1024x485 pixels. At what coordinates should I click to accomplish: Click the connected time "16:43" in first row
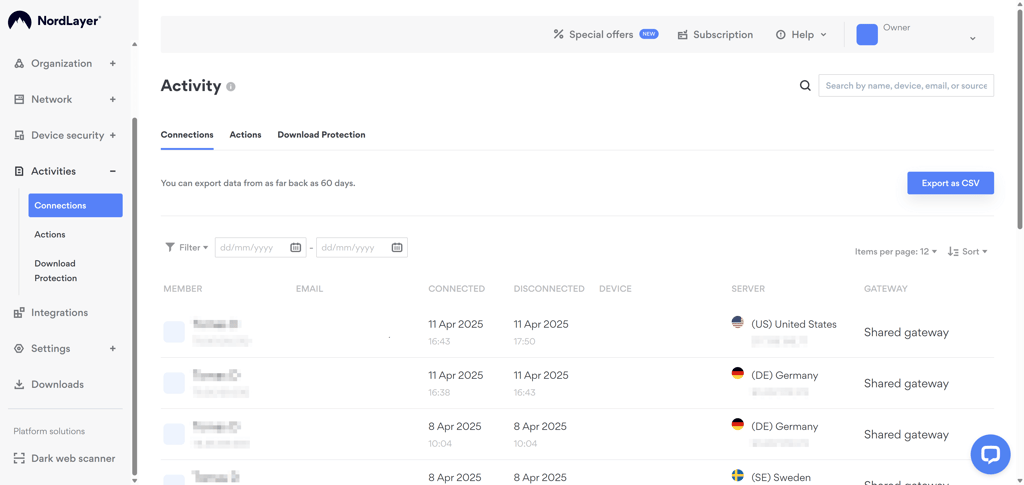tap(440, 341)
